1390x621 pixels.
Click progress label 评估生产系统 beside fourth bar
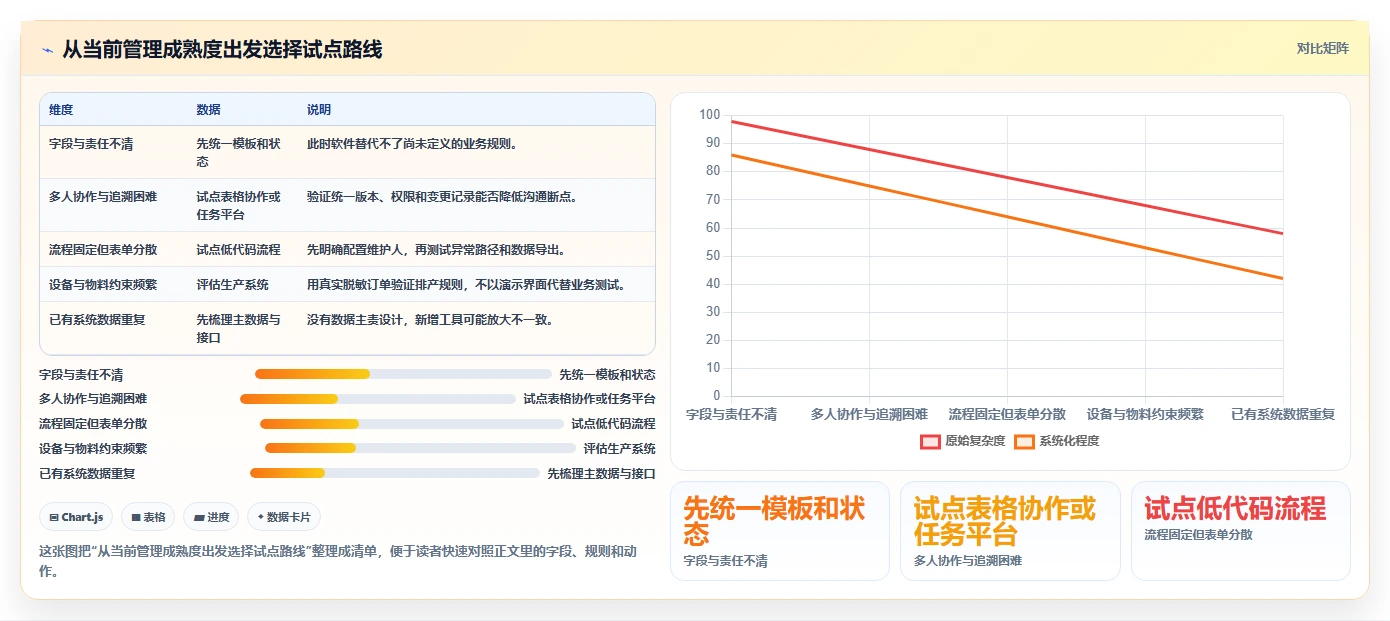coord(620,449)
